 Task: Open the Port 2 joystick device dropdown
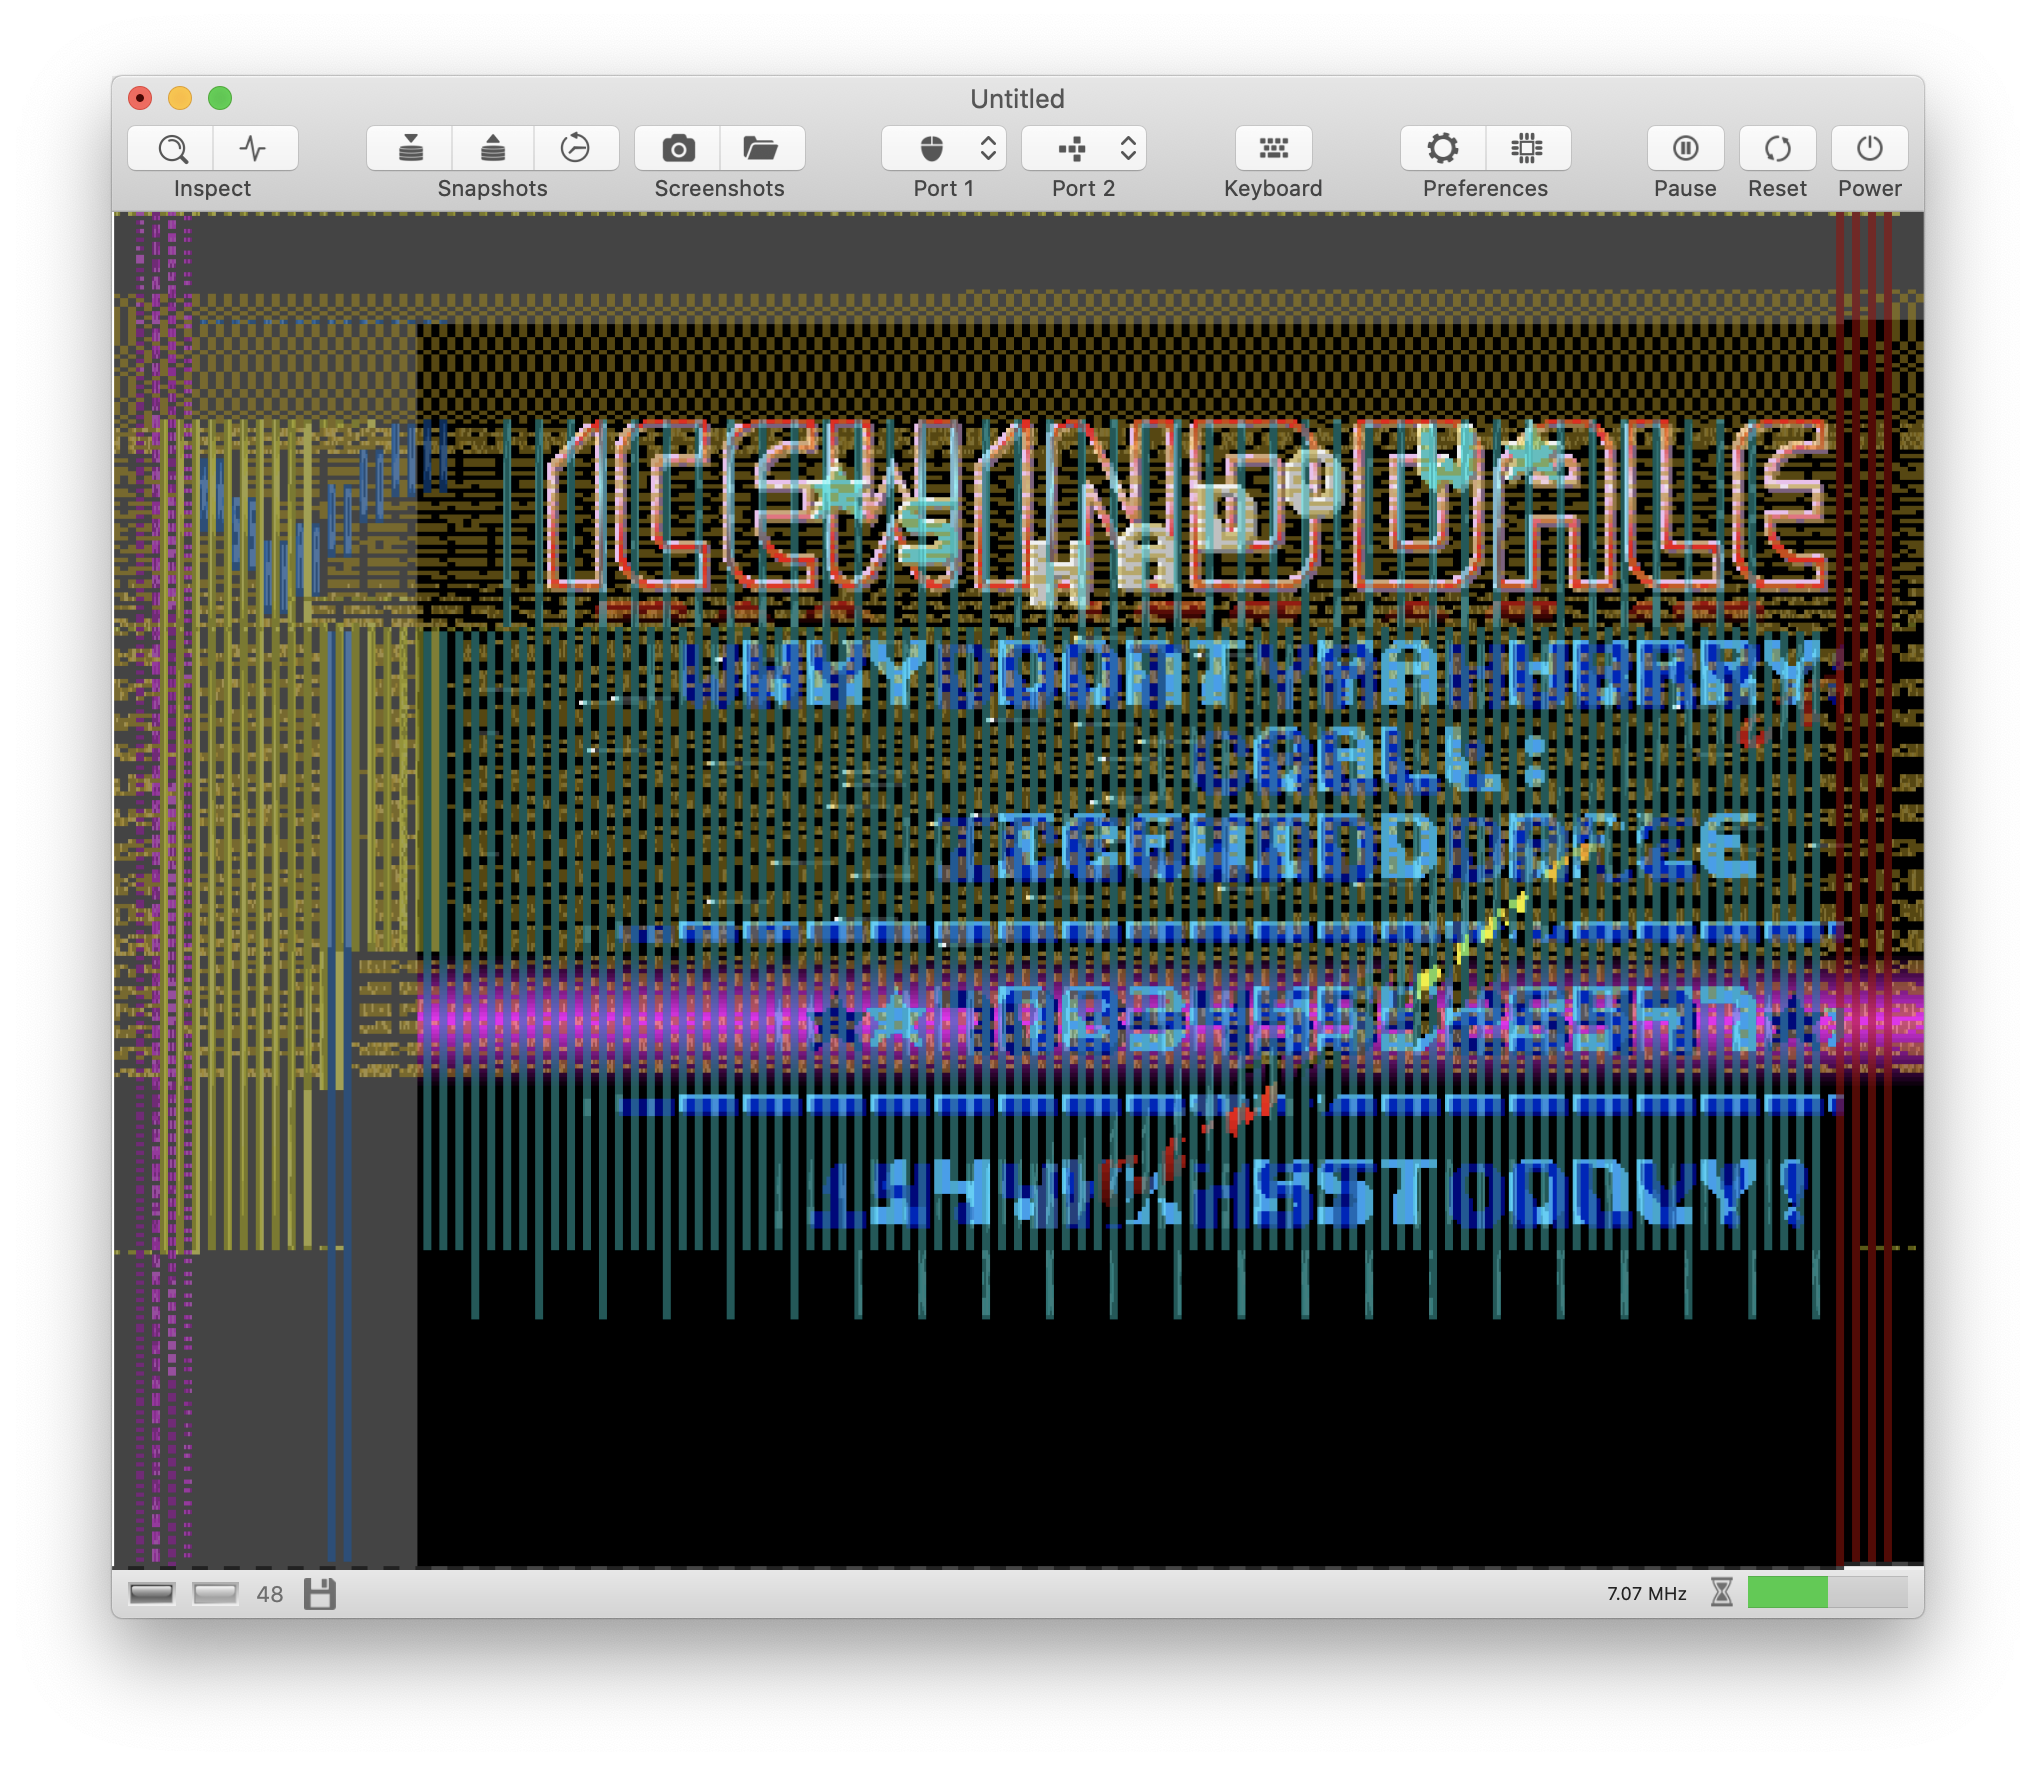click(1084, 149)
